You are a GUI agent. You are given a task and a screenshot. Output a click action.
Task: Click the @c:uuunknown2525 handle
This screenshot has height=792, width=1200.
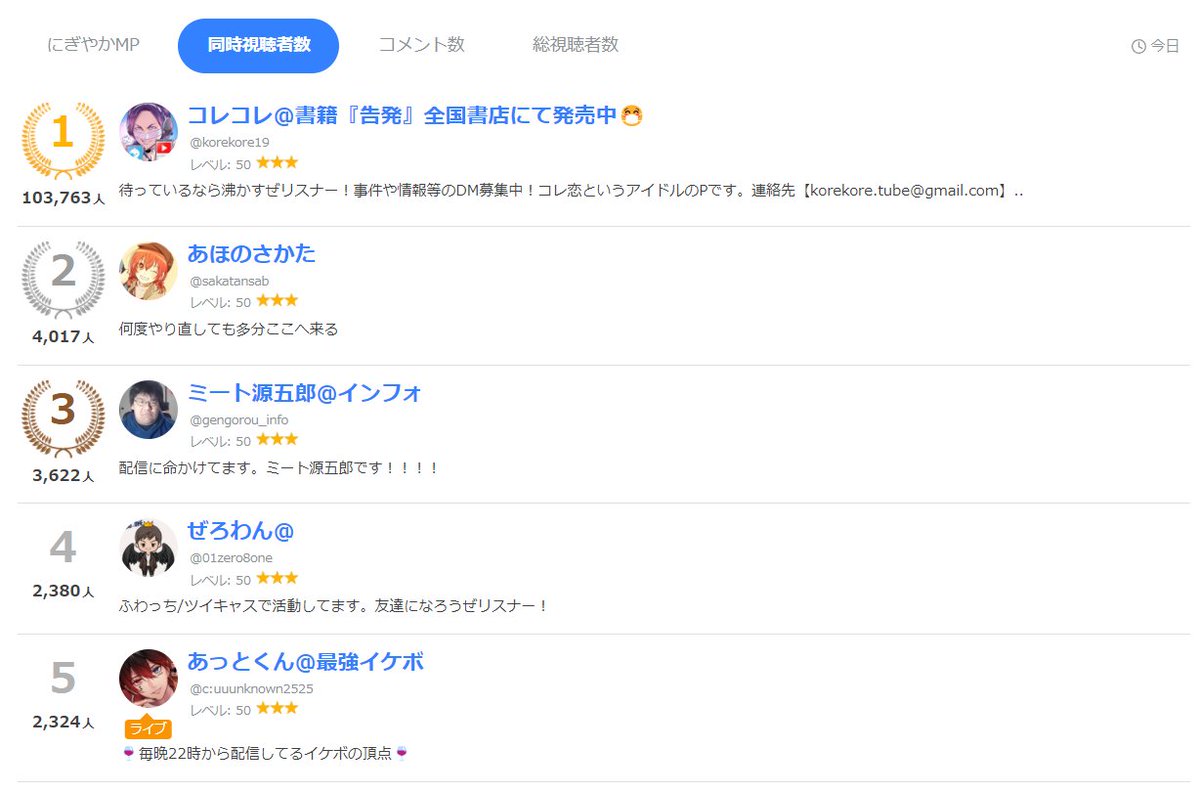(x=251, y=689)
